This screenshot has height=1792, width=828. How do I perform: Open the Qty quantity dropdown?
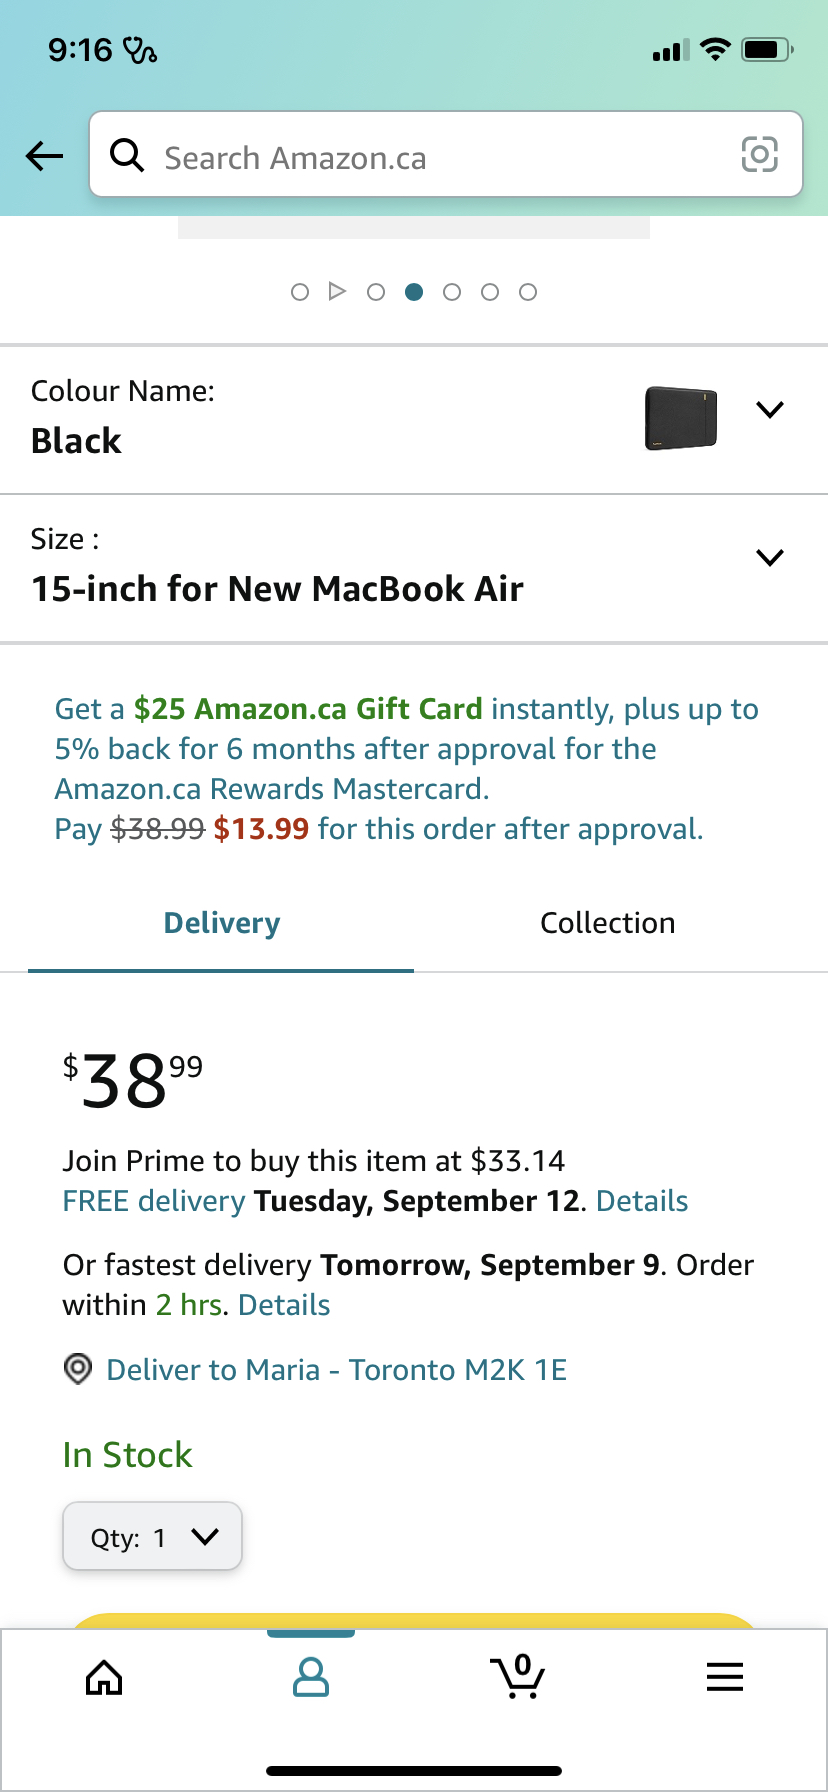(153, 1536)
